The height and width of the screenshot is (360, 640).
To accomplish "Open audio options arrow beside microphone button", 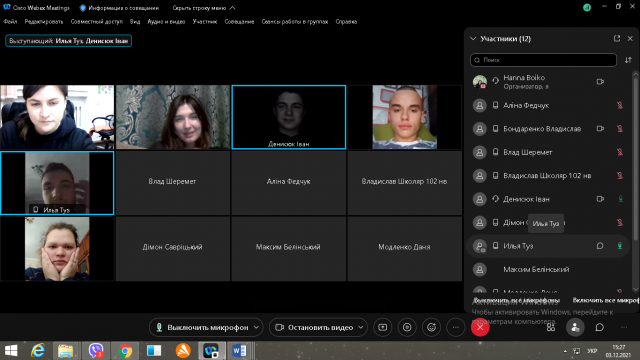I will pos(256,327).
